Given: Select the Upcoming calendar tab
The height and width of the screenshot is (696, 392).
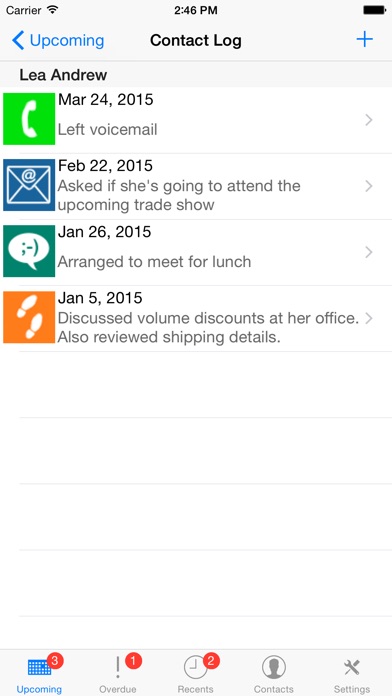Looking at the screenshot, I should coord(40,675).
